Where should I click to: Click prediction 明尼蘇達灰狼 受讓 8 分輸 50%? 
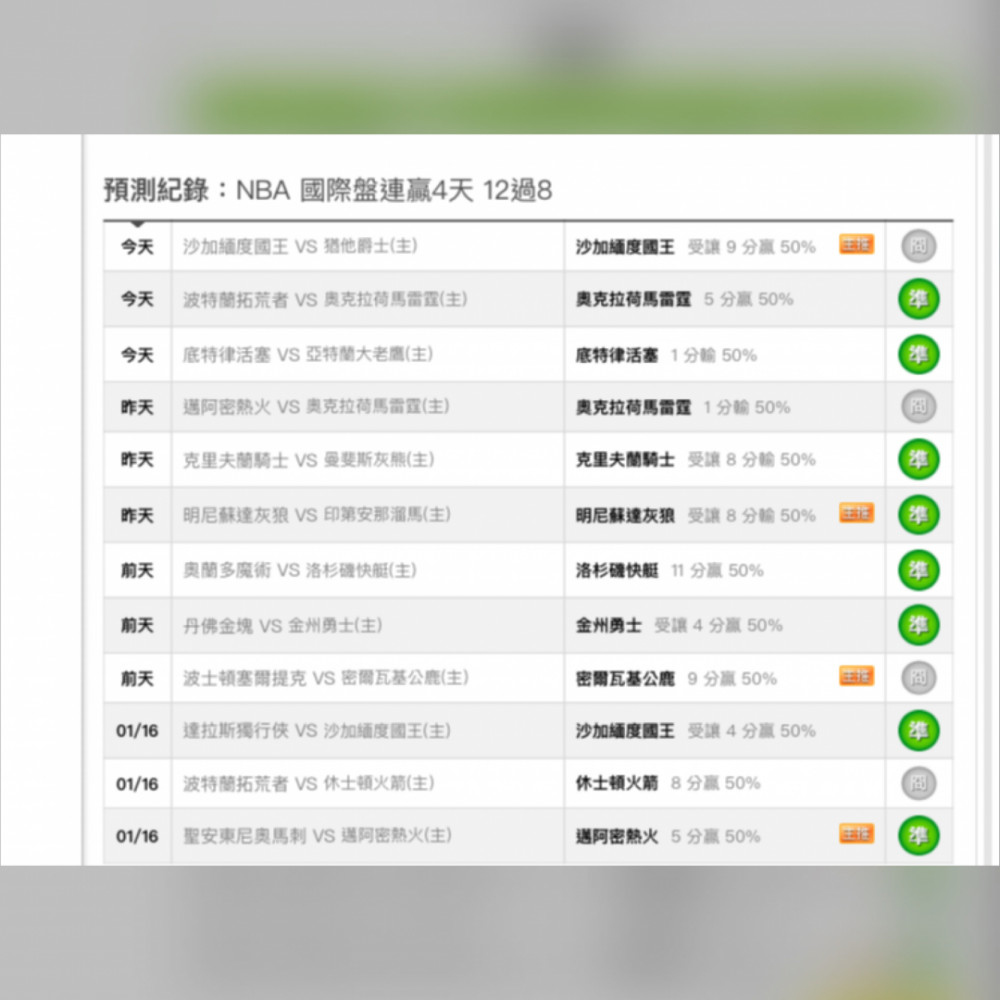coord(696,515)
